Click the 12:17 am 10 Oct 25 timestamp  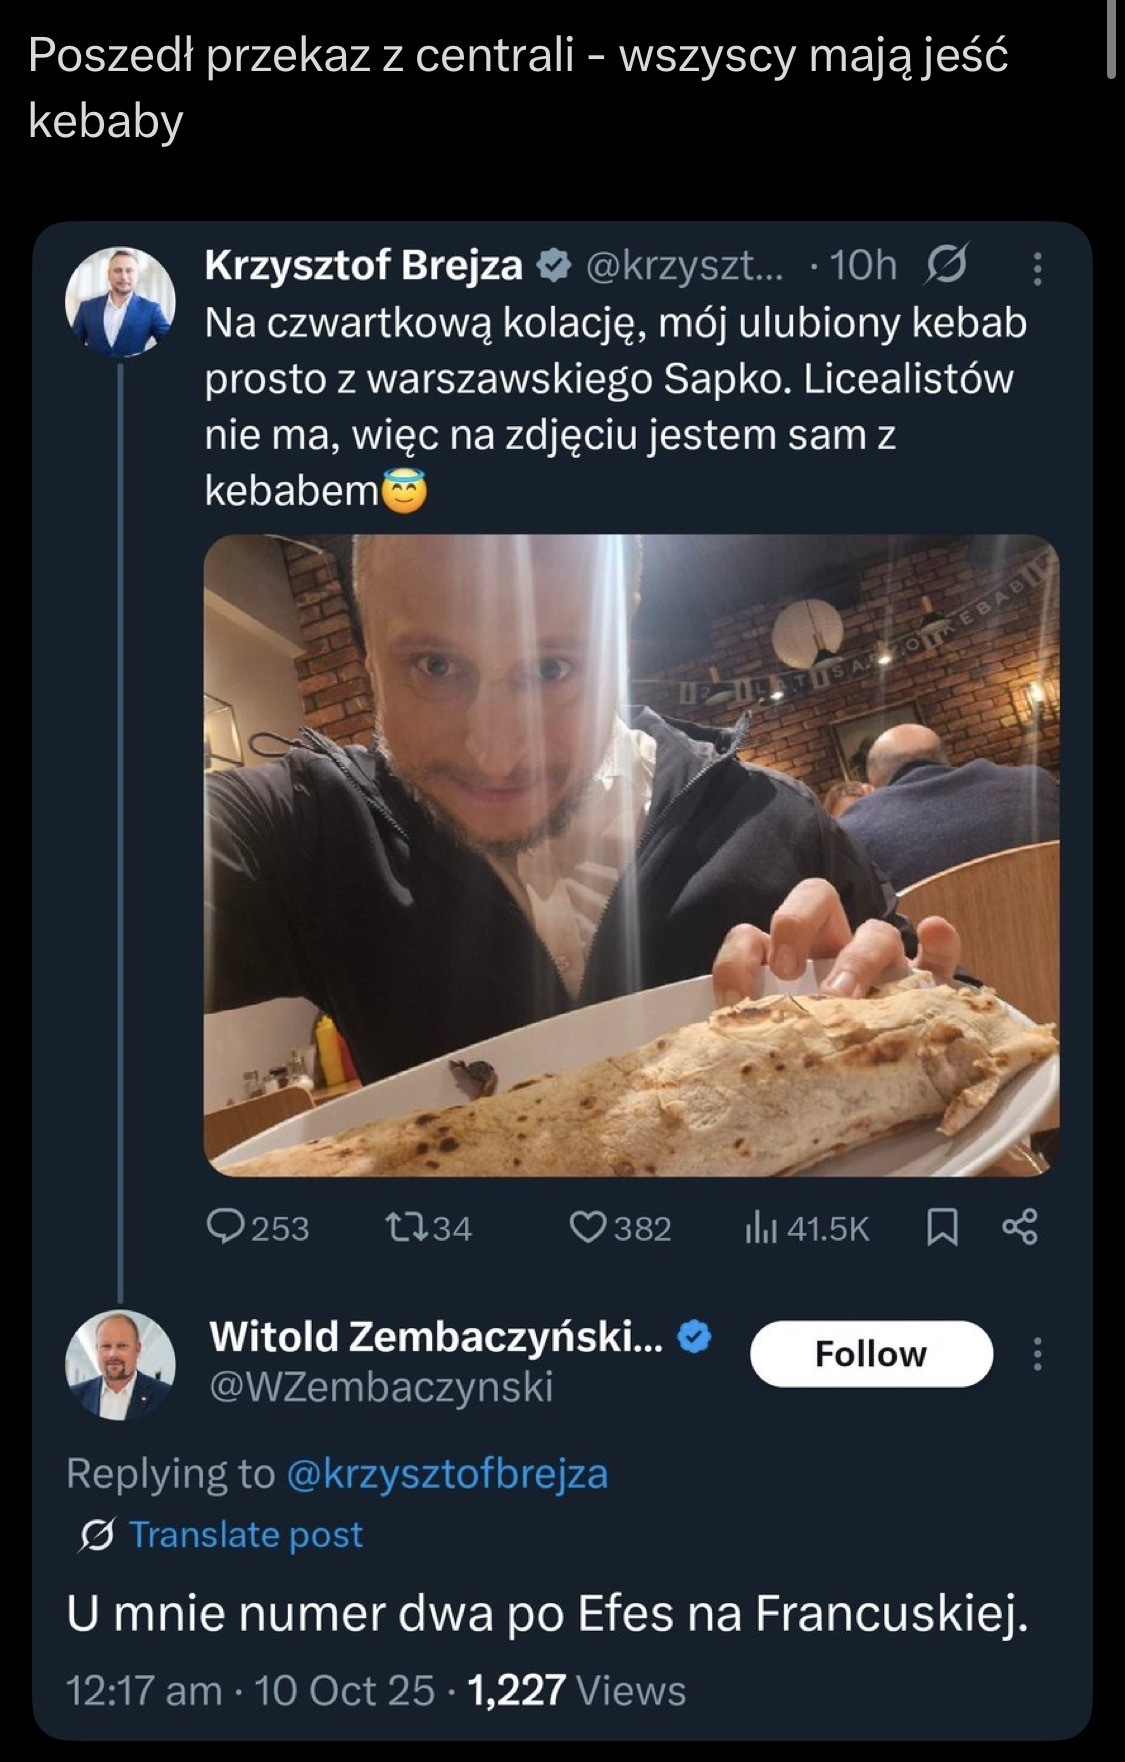coord(250,1691)
